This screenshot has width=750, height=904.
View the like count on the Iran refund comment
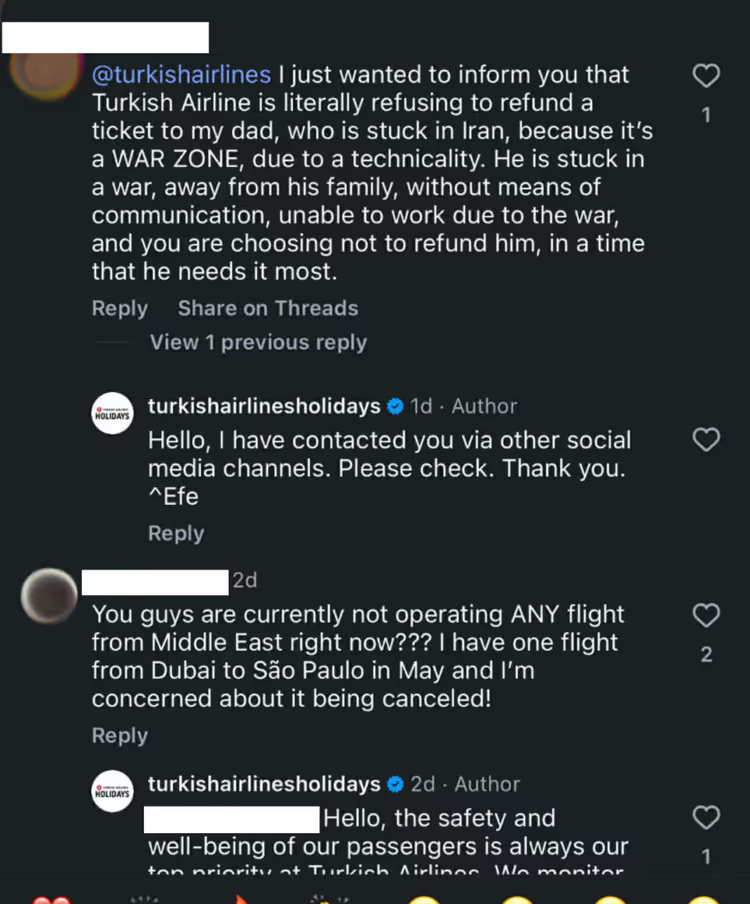tap(706, 115)
